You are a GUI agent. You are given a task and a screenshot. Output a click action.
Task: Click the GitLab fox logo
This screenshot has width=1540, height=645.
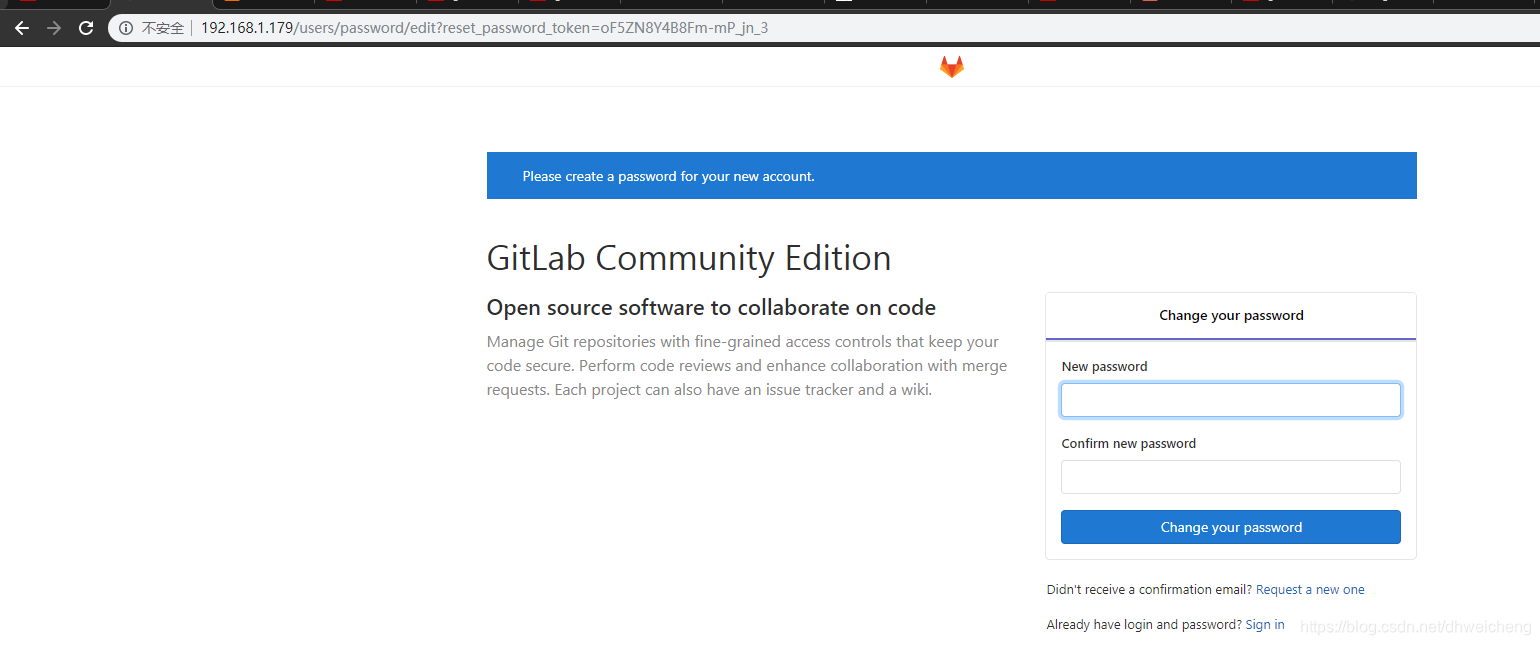951,67
